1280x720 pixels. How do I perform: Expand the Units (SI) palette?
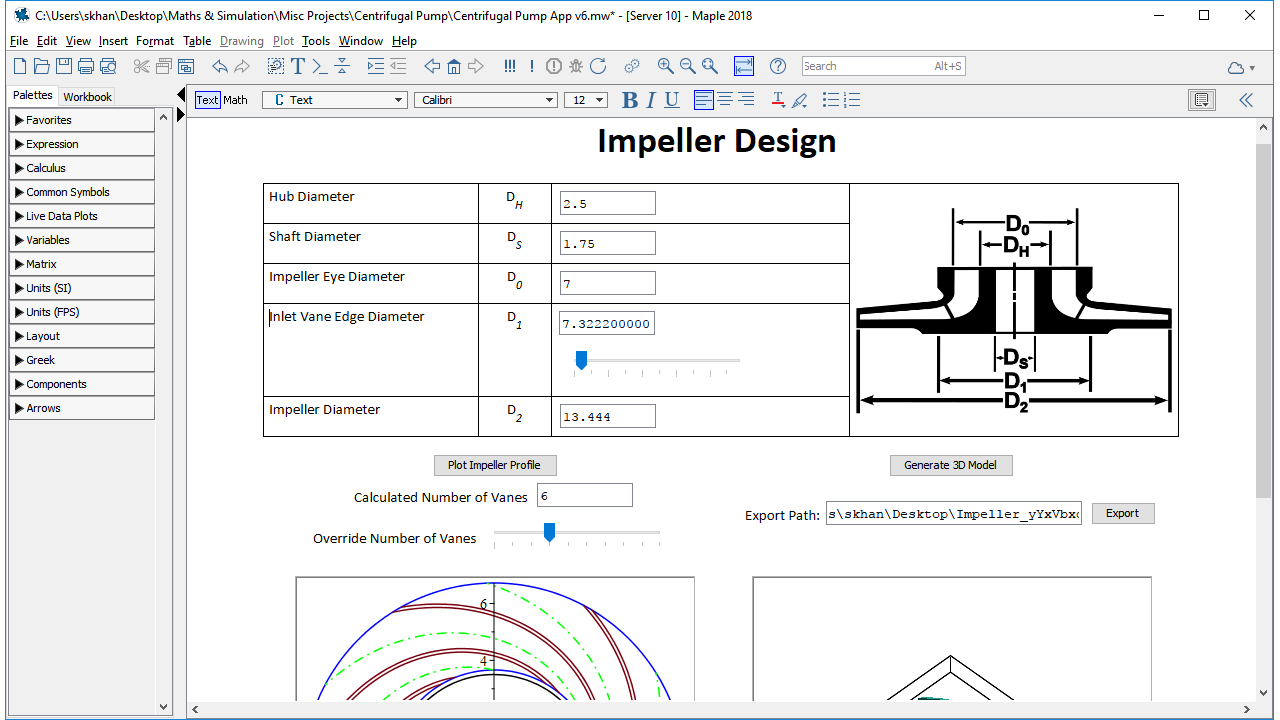(82, 288)
